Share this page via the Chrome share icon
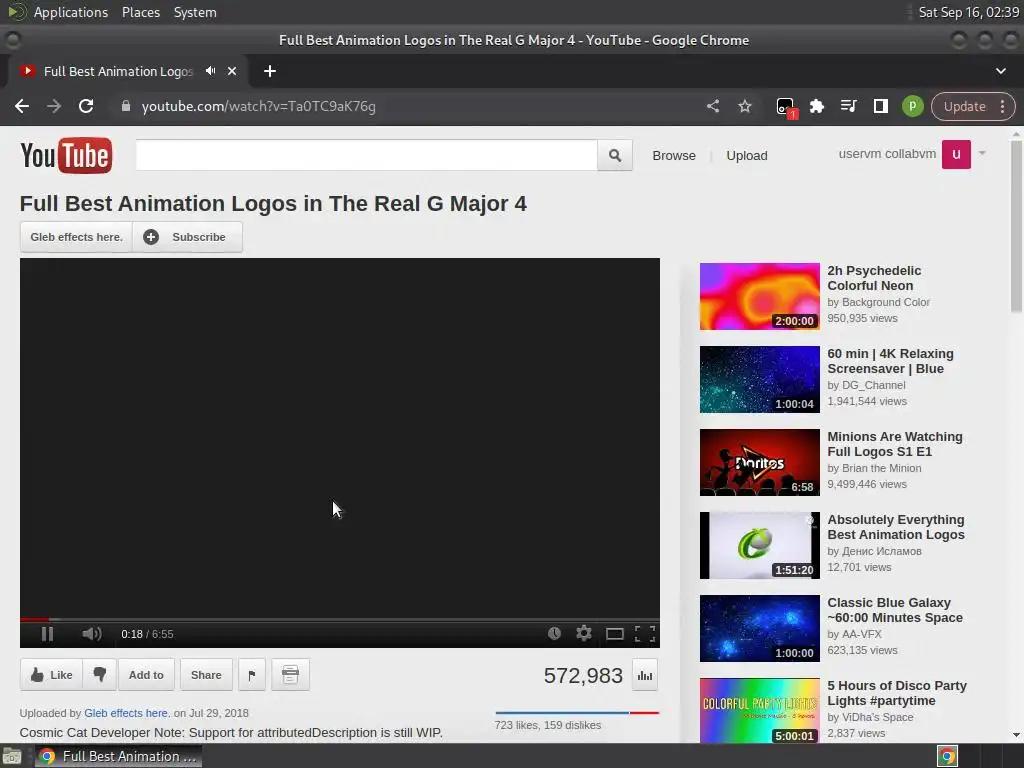Image resolution: width=1024 pixels, height=768 pixels. (712, 106)
